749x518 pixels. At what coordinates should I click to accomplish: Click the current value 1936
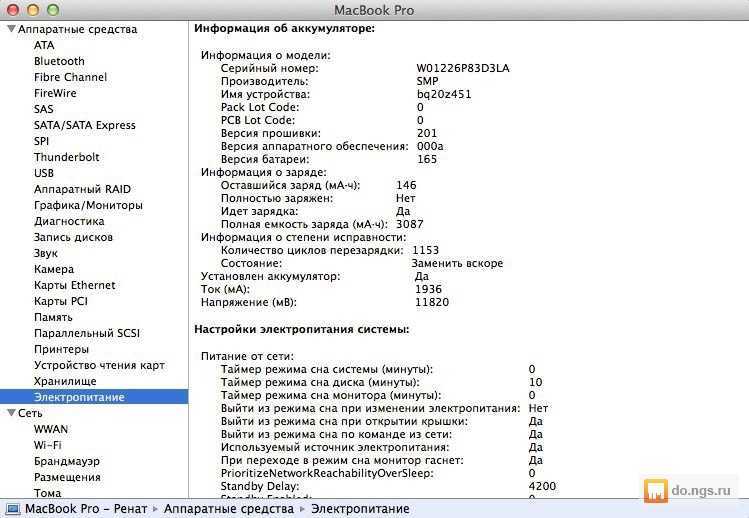coord(428,290)
